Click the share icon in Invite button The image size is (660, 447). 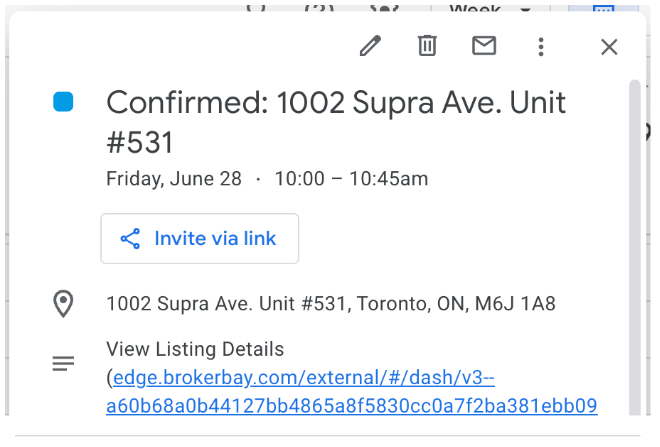130,239
